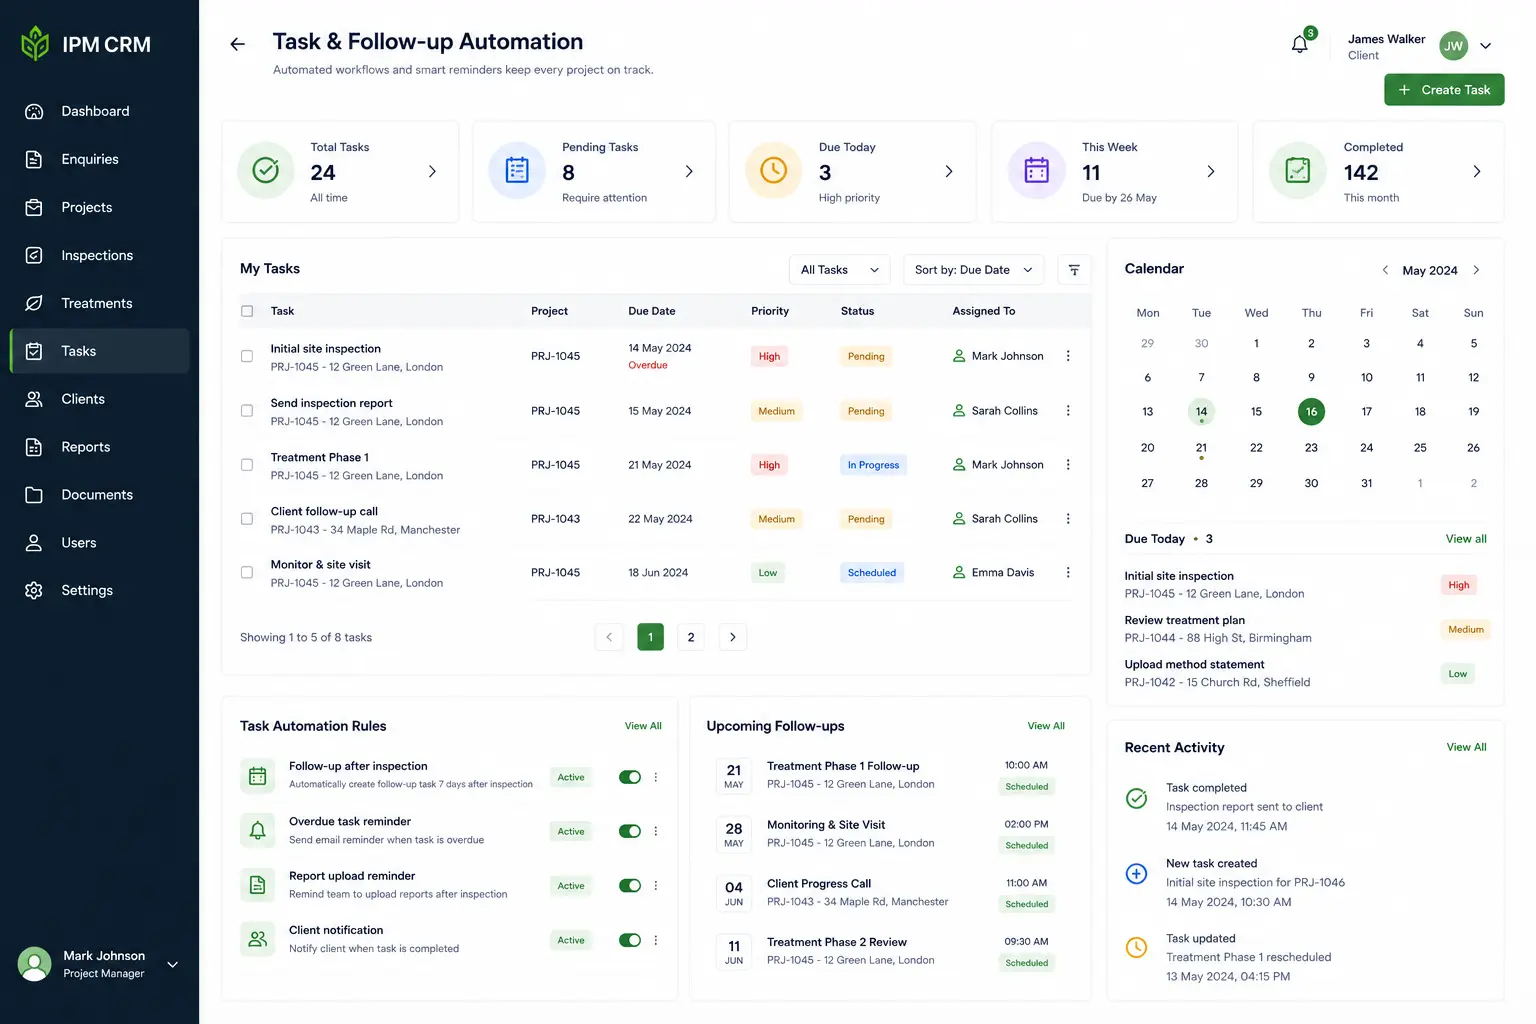The image size is (1536, 1024).
Task: Open row menu for Monitor & site visit
Action: point(1068,573)
